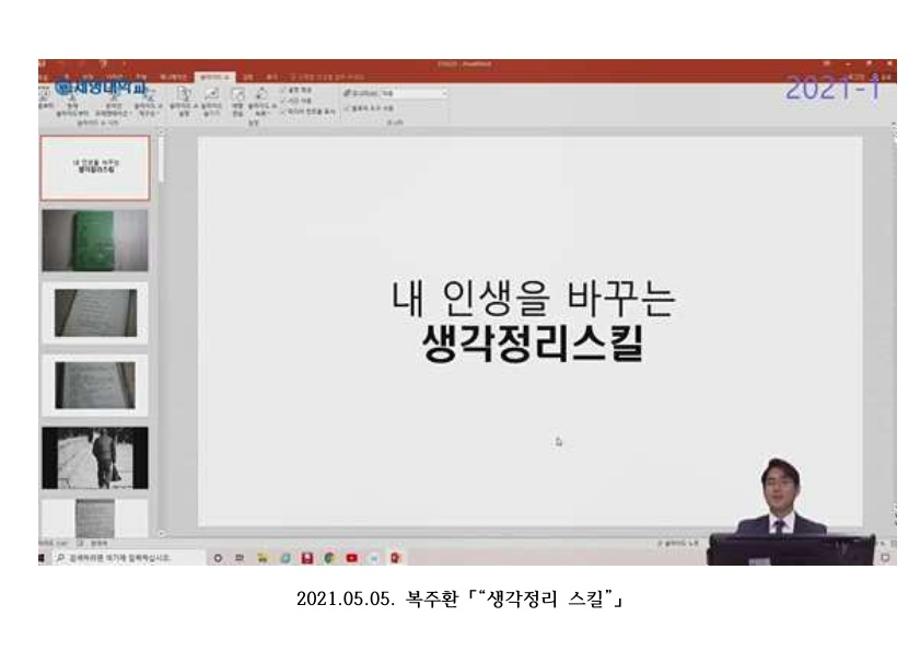Screen dimensions: 920x651
Task: Open Set Up Slide Show settings
Action: (184, 90)
